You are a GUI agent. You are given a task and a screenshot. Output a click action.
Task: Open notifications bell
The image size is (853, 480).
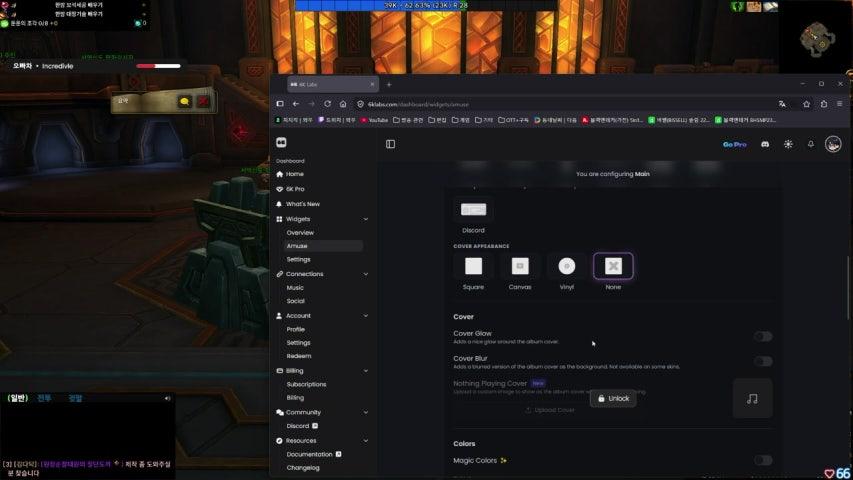811,144
